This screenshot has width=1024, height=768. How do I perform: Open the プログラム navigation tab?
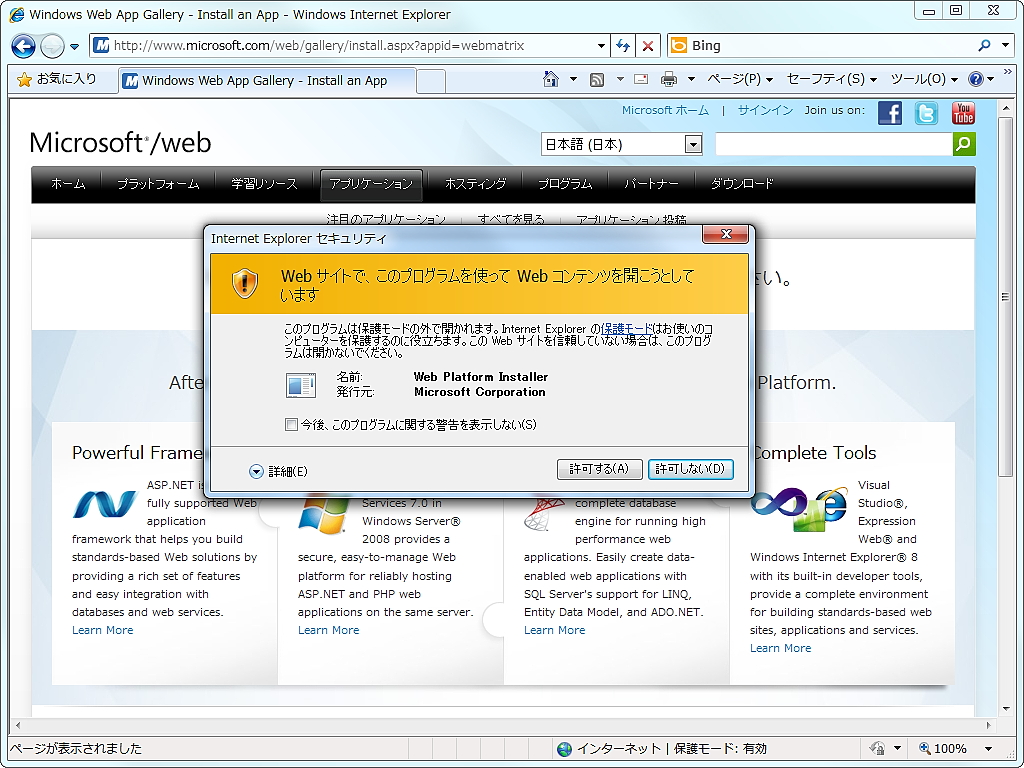[565, 184]
